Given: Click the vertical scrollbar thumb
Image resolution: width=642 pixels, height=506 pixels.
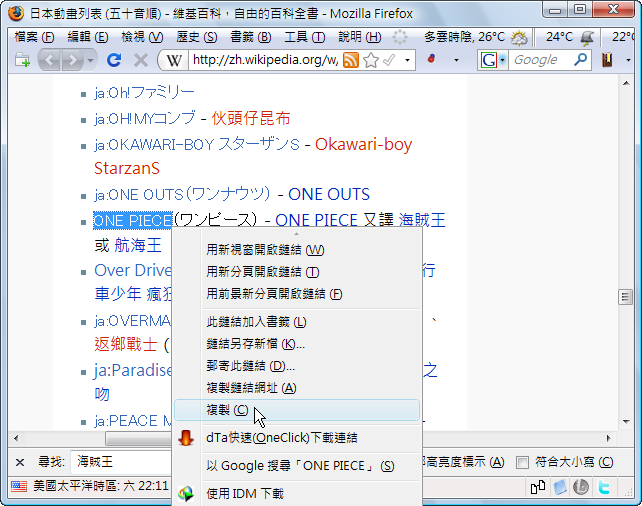Looking at the screenshot, I should pos(625,297).
